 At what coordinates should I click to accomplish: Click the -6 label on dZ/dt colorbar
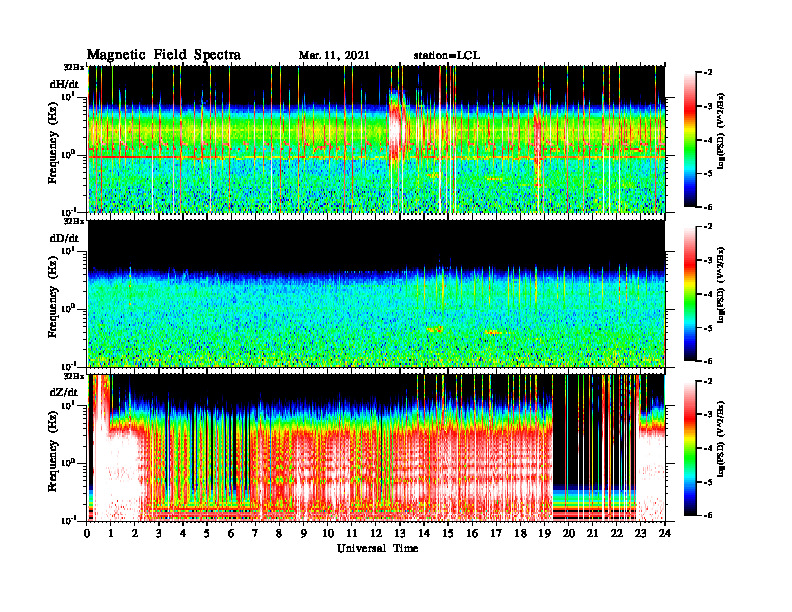point(707,515)
